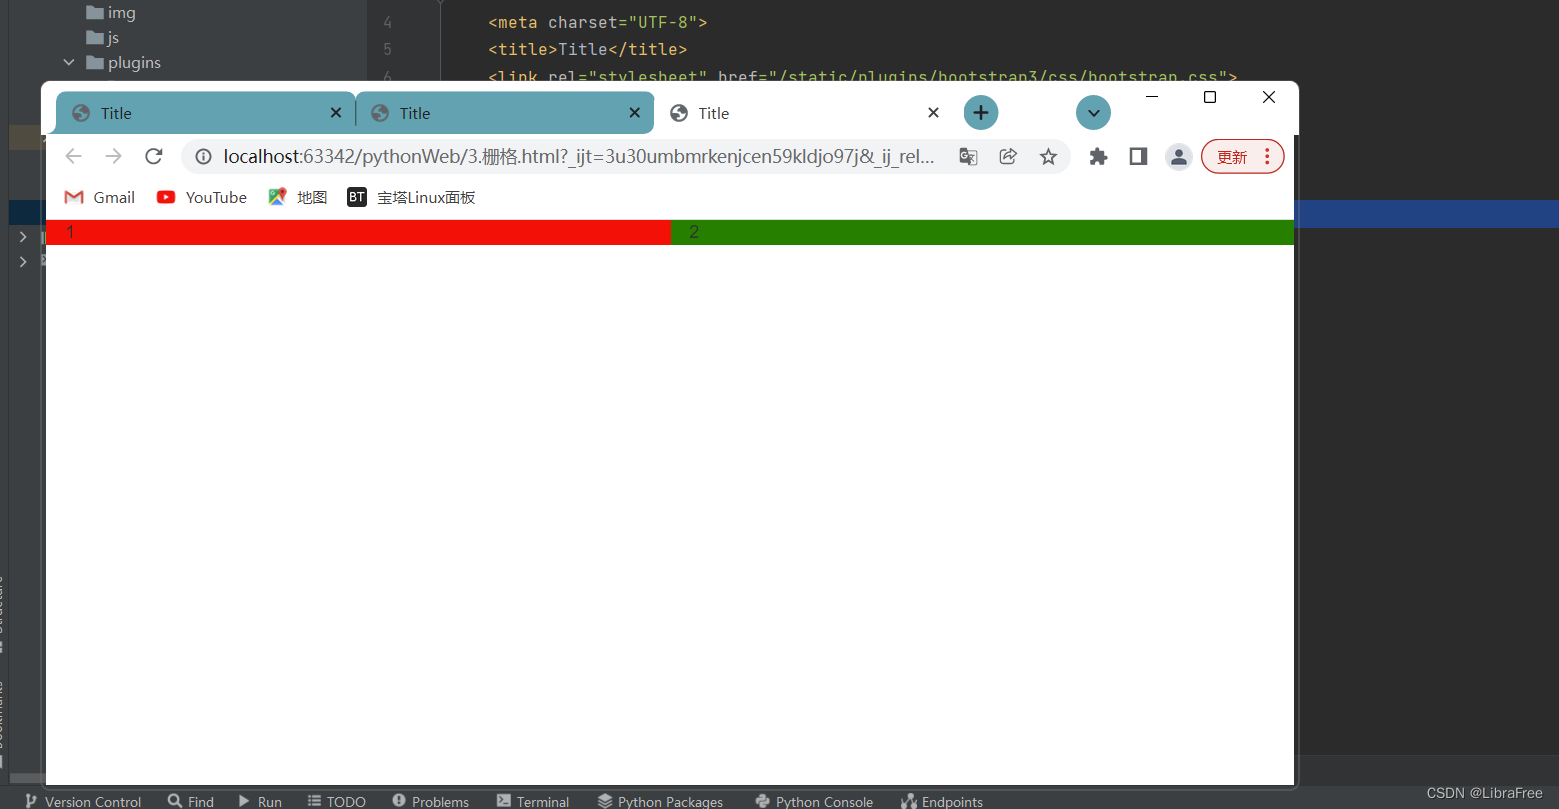Open the Version Control tool window
The height and width of the screenshot is (809, 1559).
83,801
